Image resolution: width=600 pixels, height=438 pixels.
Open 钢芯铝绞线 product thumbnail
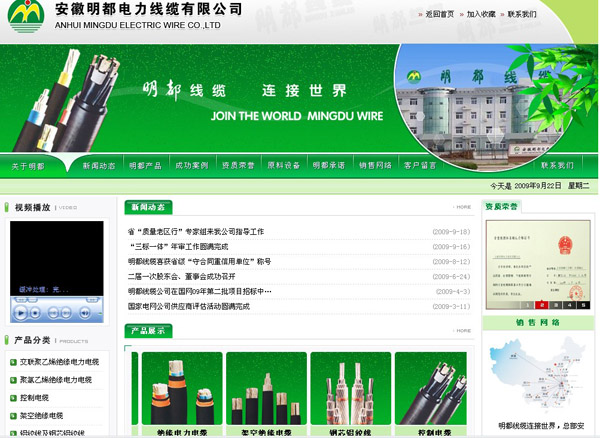click(351, 388)
